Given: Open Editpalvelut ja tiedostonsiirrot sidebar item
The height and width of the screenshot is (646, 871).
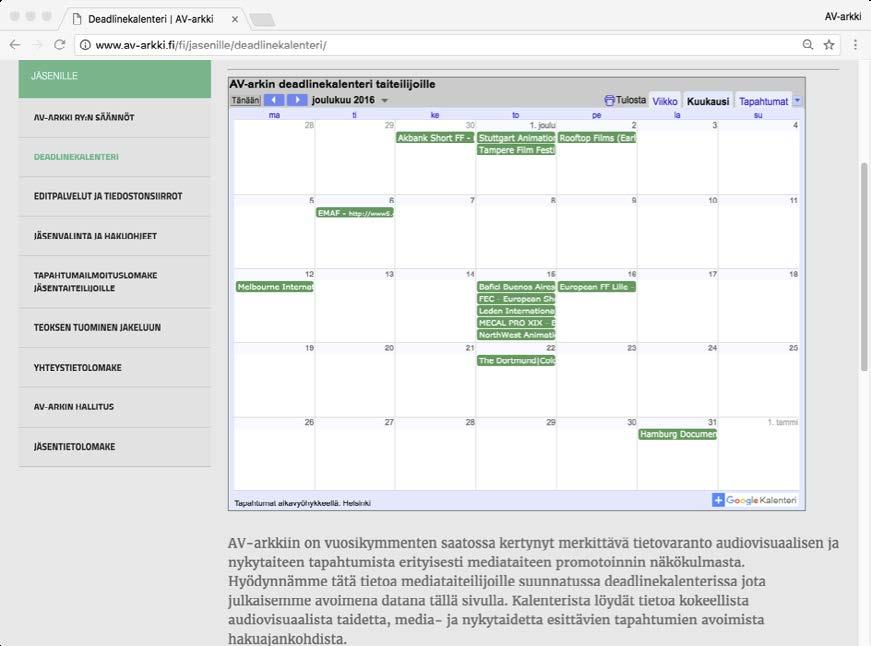Looking at the screenshot, I should 114,196.
